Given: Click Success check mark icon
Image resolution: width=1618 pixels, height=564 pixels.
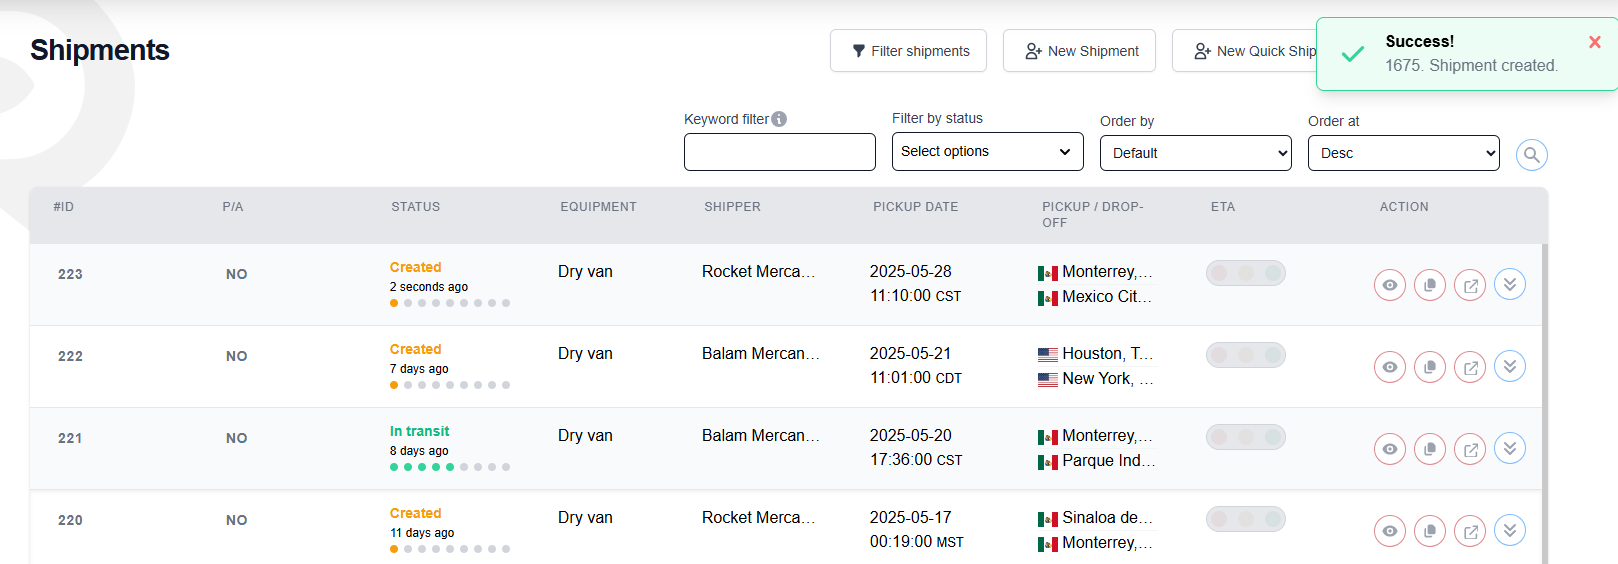Looking at the screenshot, I should (1353, 54).
